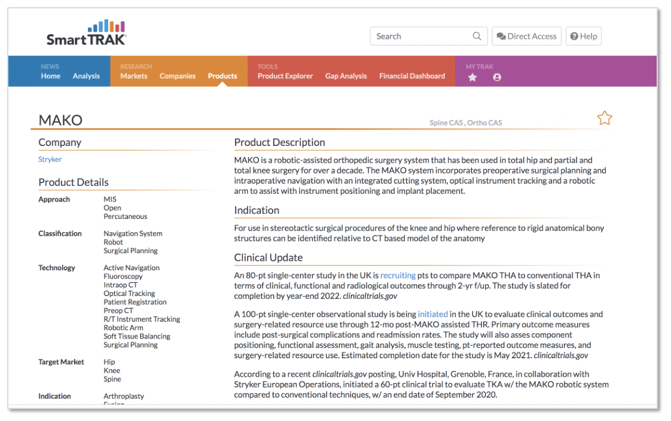Click the 'Robotic Arm' technology entry
Image resolution: width=671 pixels, height=421 pixels.
pyautogui.click(x=123, y=328)
